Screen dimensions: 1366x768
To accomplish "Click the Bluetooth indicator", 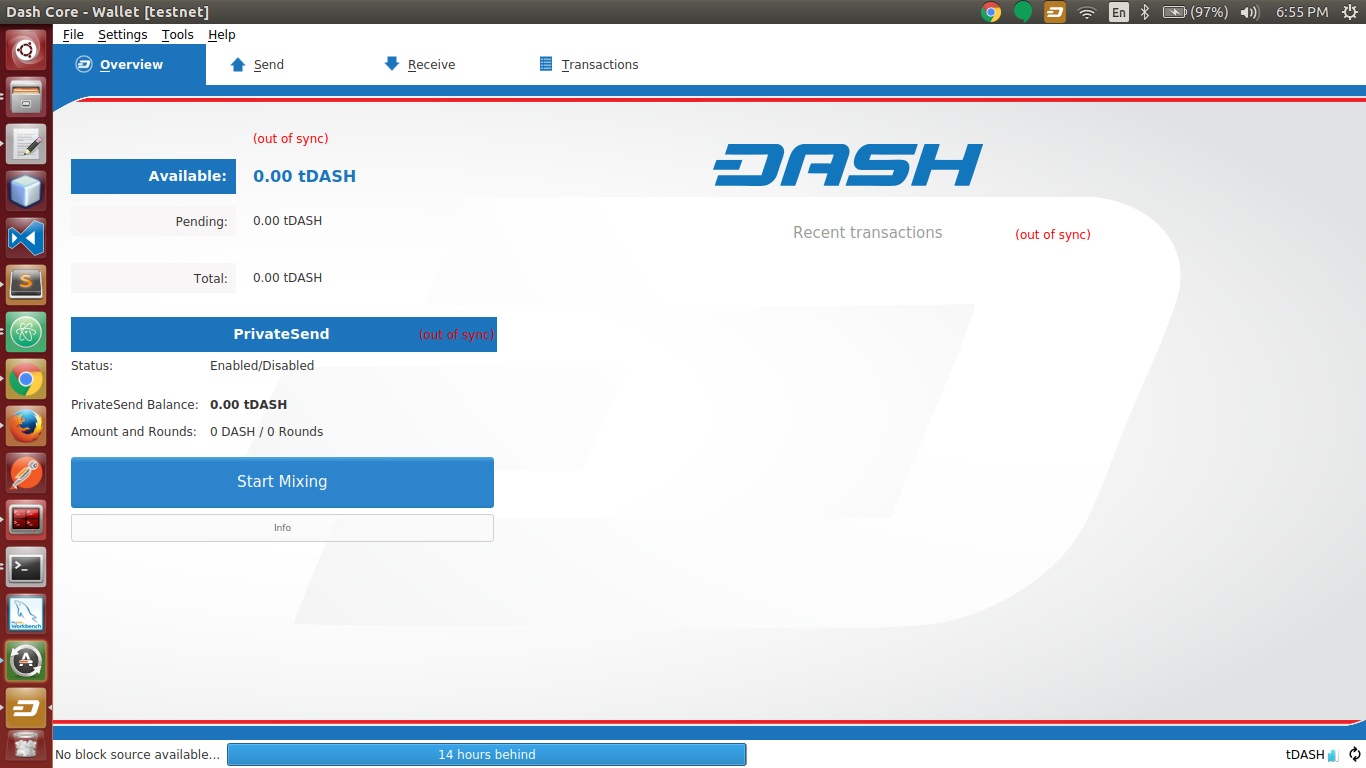I will (1146, 12).
